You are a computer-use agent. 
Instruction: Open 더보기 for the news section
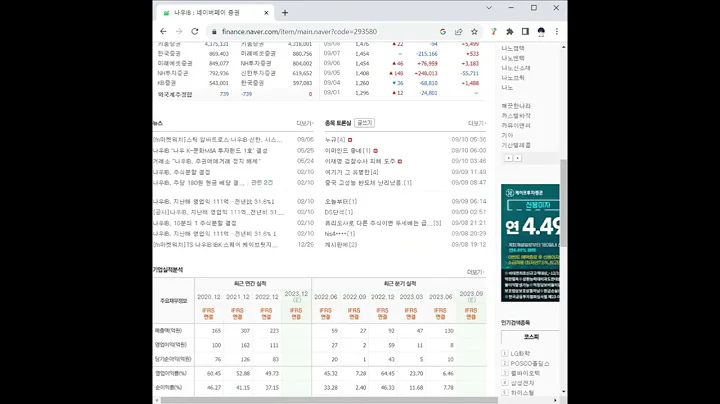tap(305, 123)
